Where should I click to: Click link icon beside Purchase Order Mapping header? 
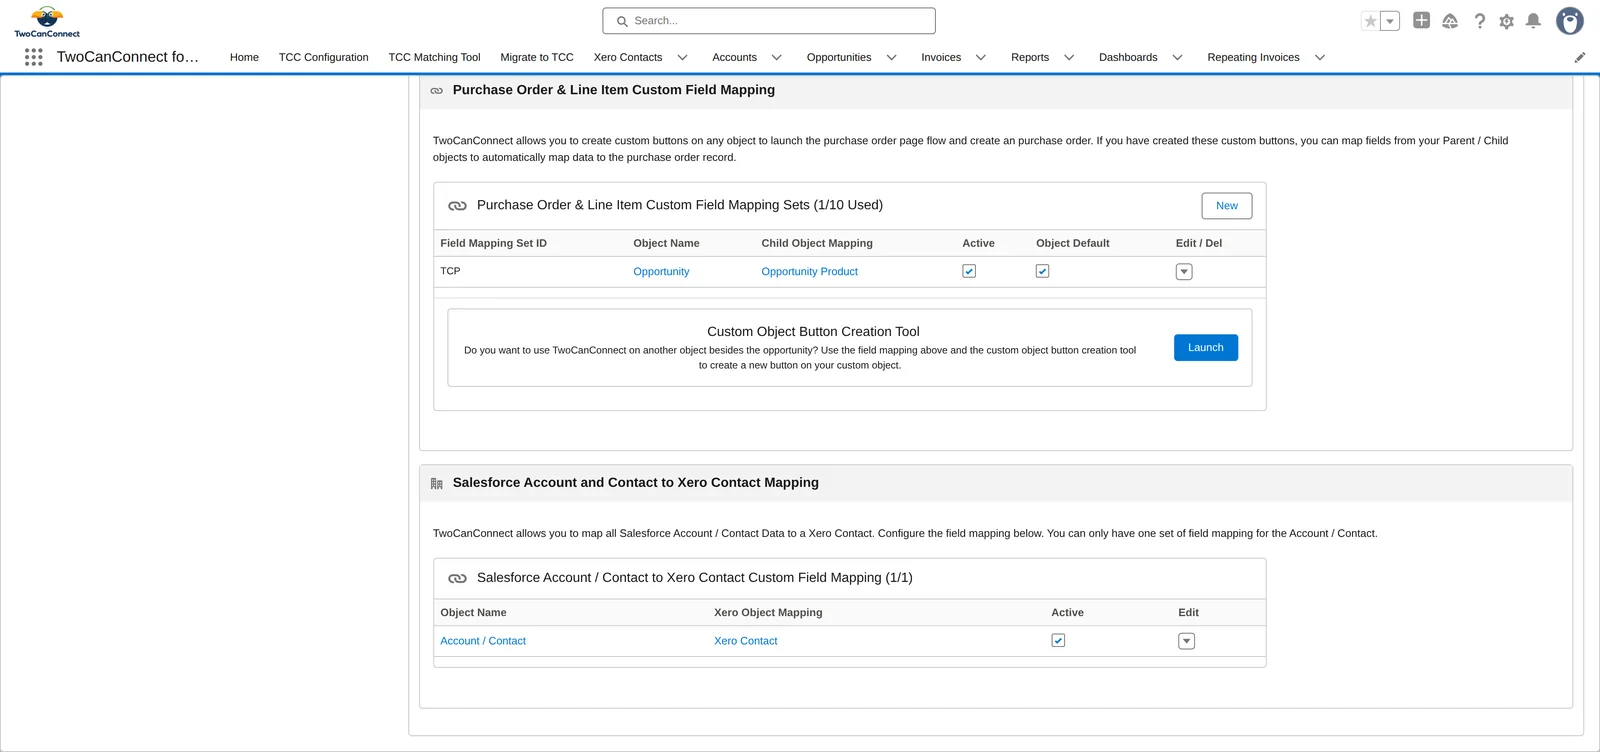click(436, 90)
